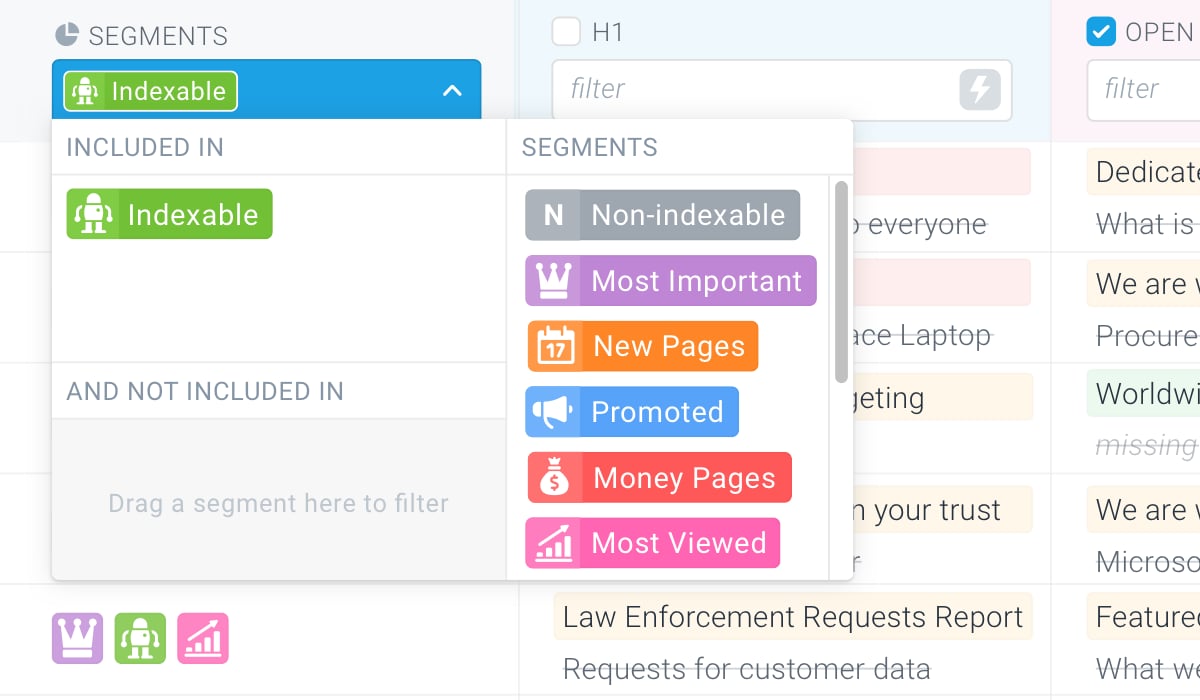The width and height of the screenshot is (1200, 700).
Task: Select the Non-indexable segment label
Action: click(688, 215)
